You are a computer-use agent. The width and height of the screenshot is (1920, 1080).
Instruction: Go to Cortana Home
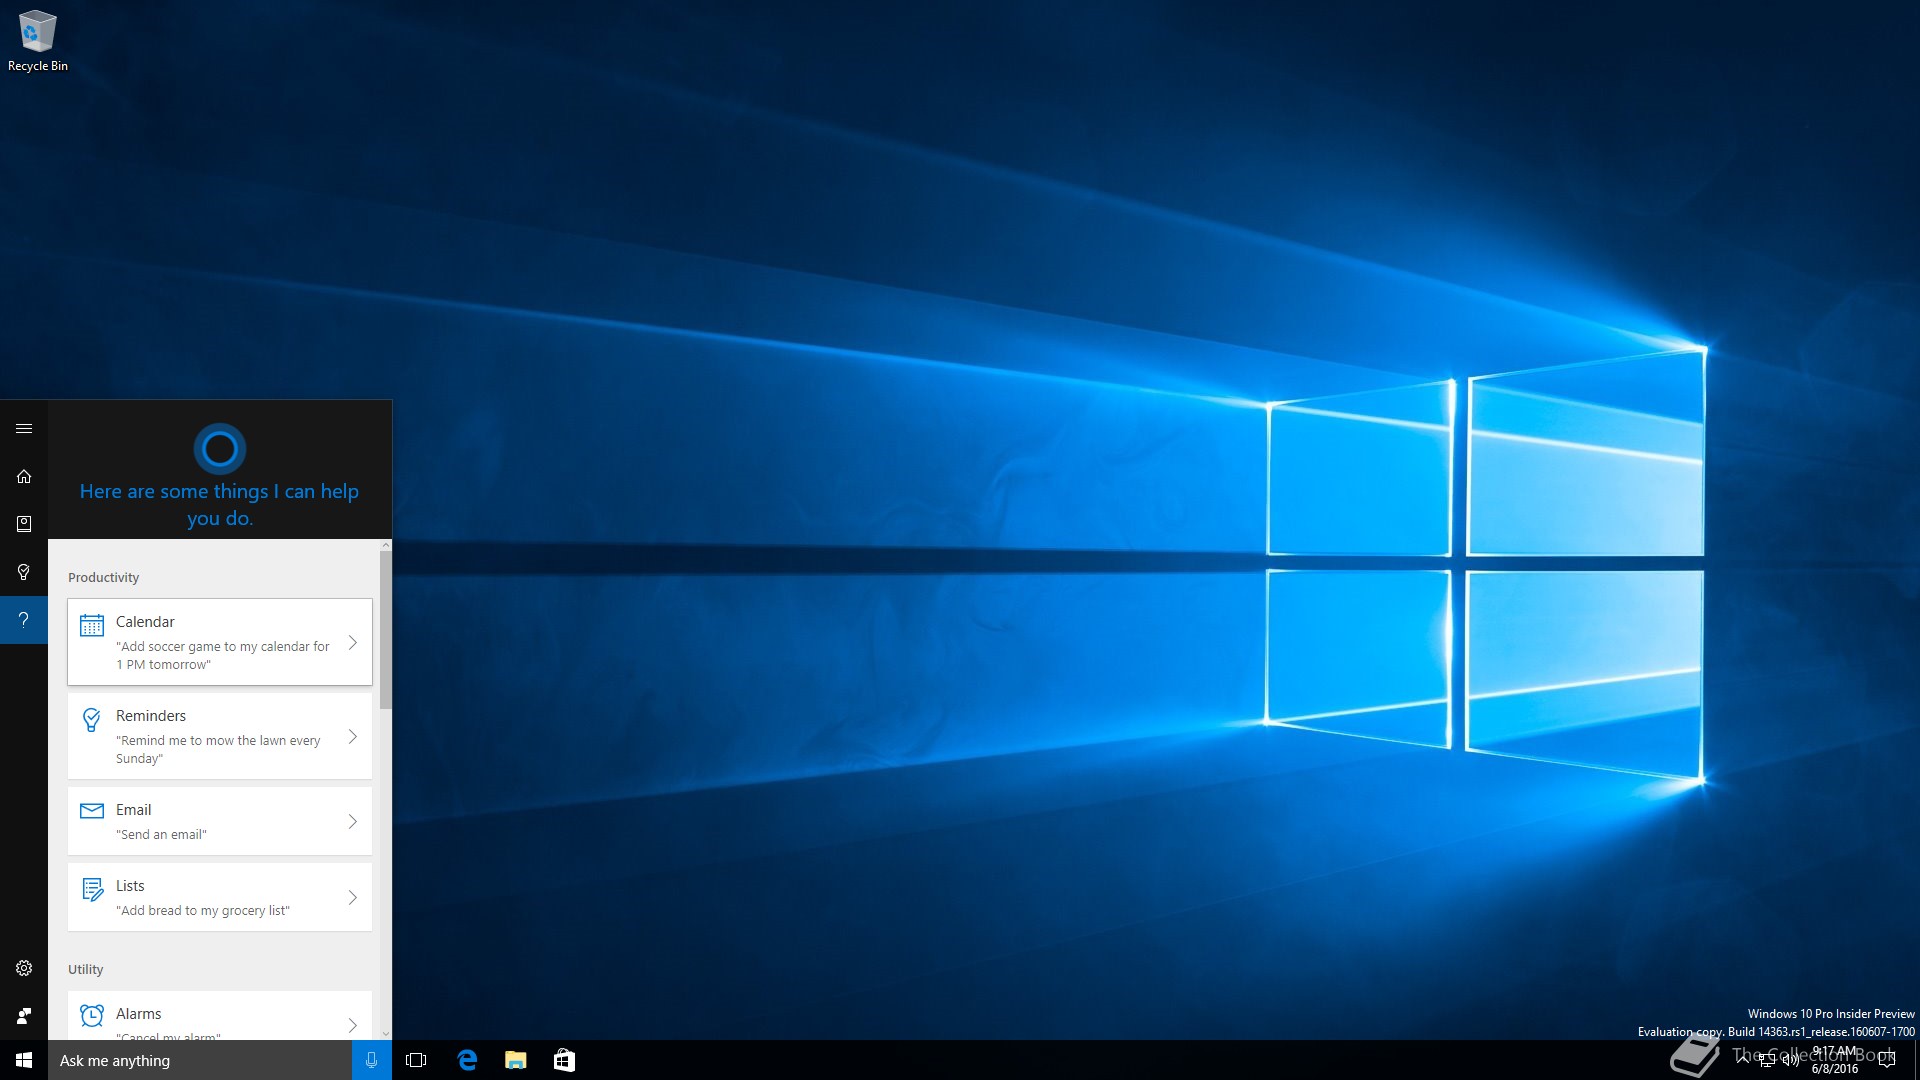pos(24,477)
